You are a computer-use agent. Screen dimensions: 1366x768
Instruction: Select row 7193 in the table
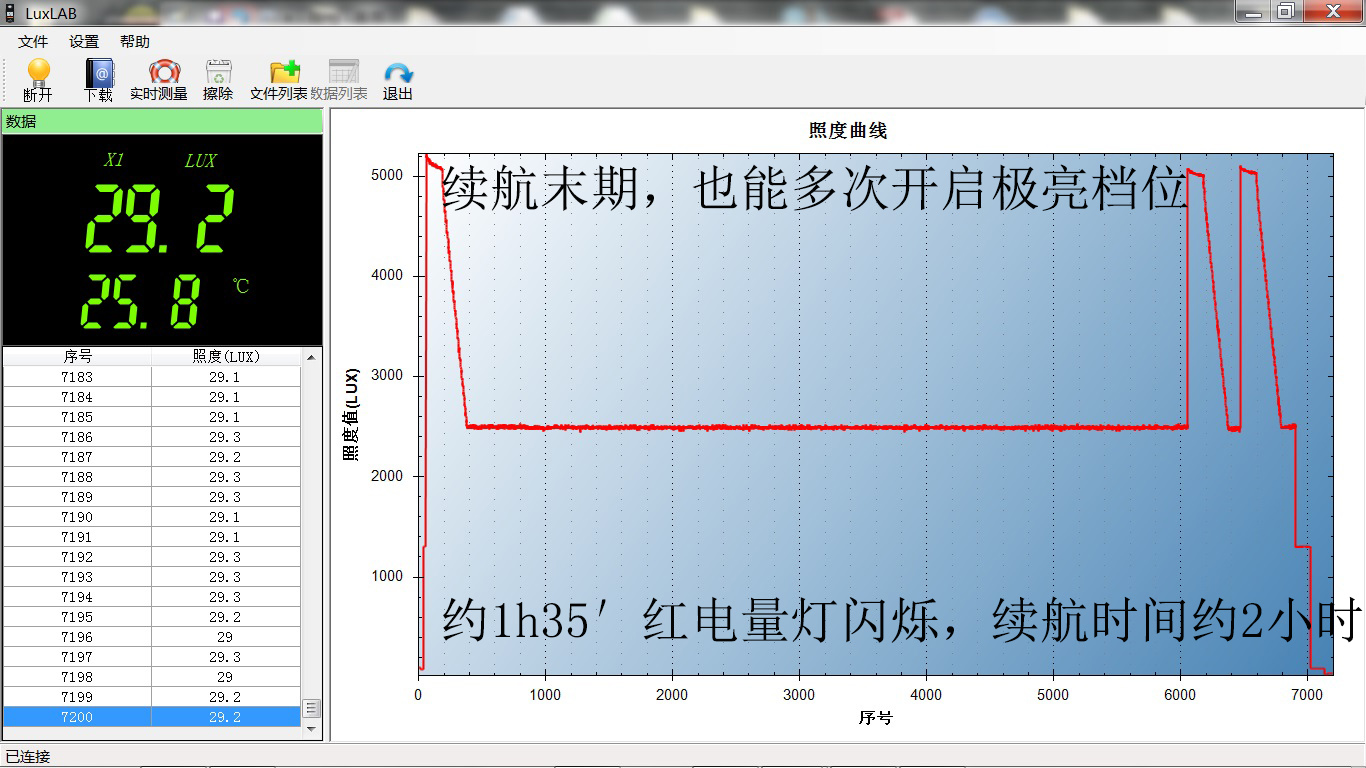[x=152, y=577]
